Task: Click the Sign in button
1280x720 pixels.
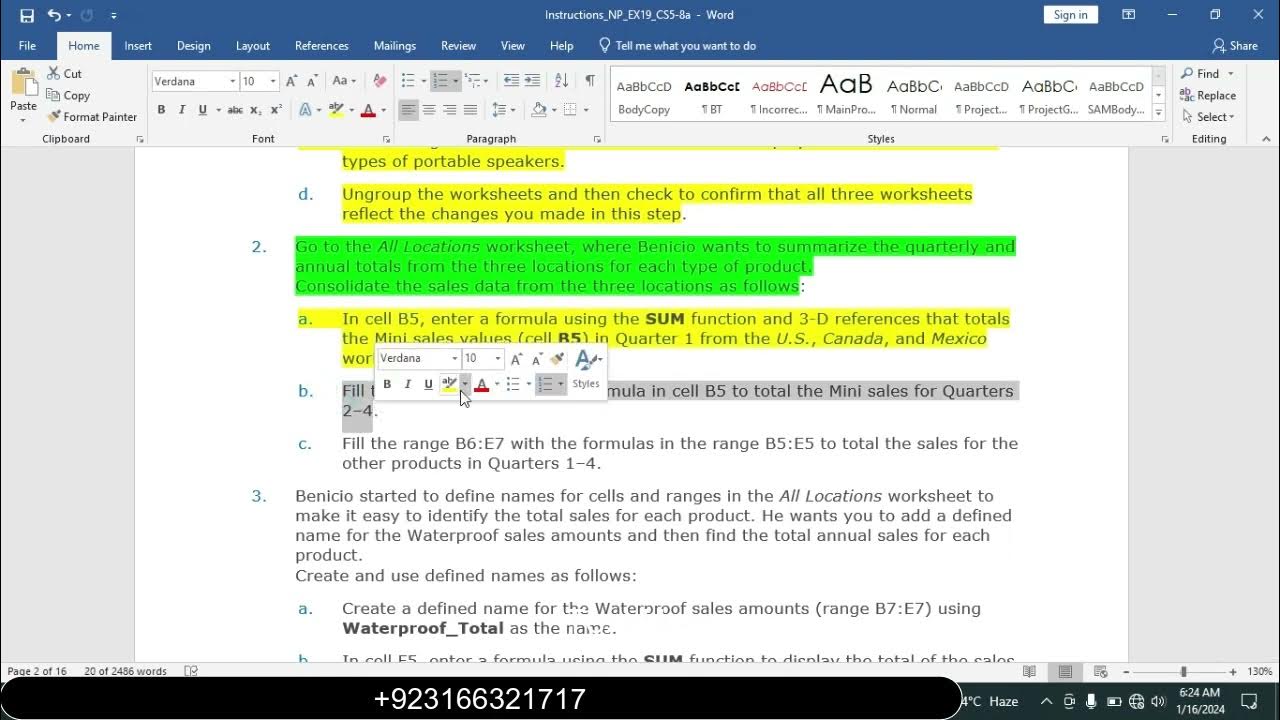Action: pos(1071,15)
